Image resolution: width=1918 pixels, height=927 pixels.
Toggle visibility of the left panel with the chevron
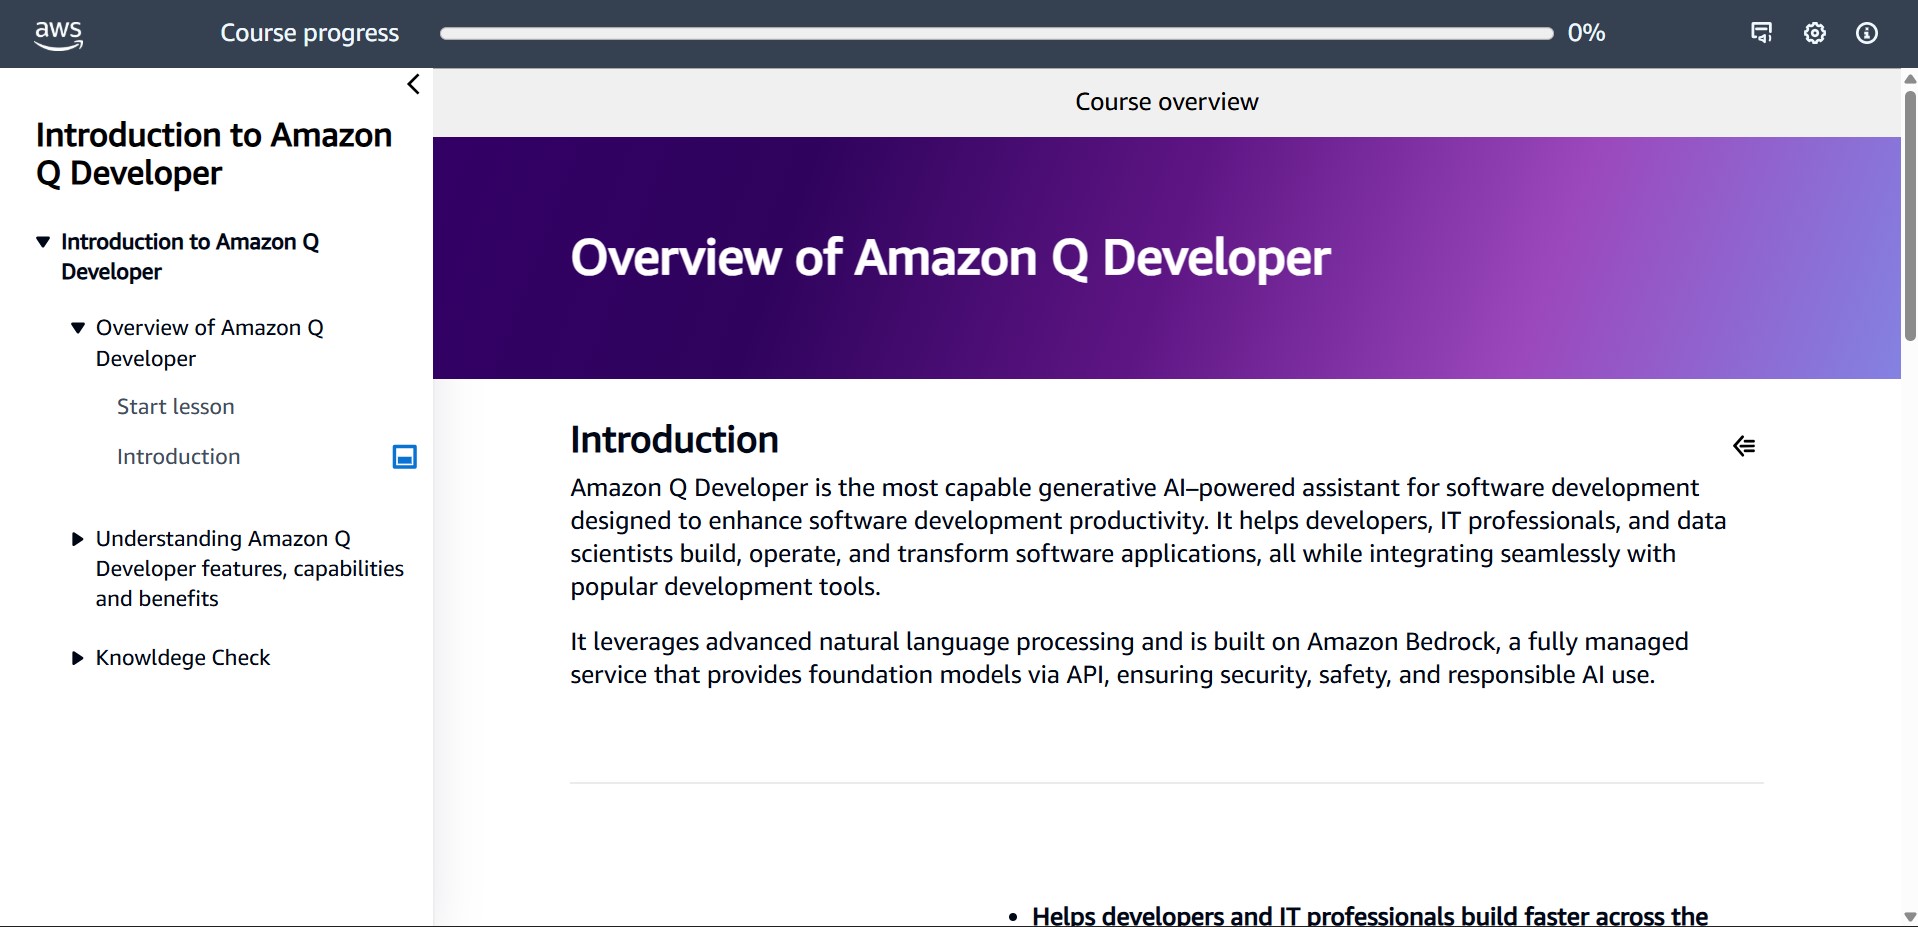tap(413, 84)
